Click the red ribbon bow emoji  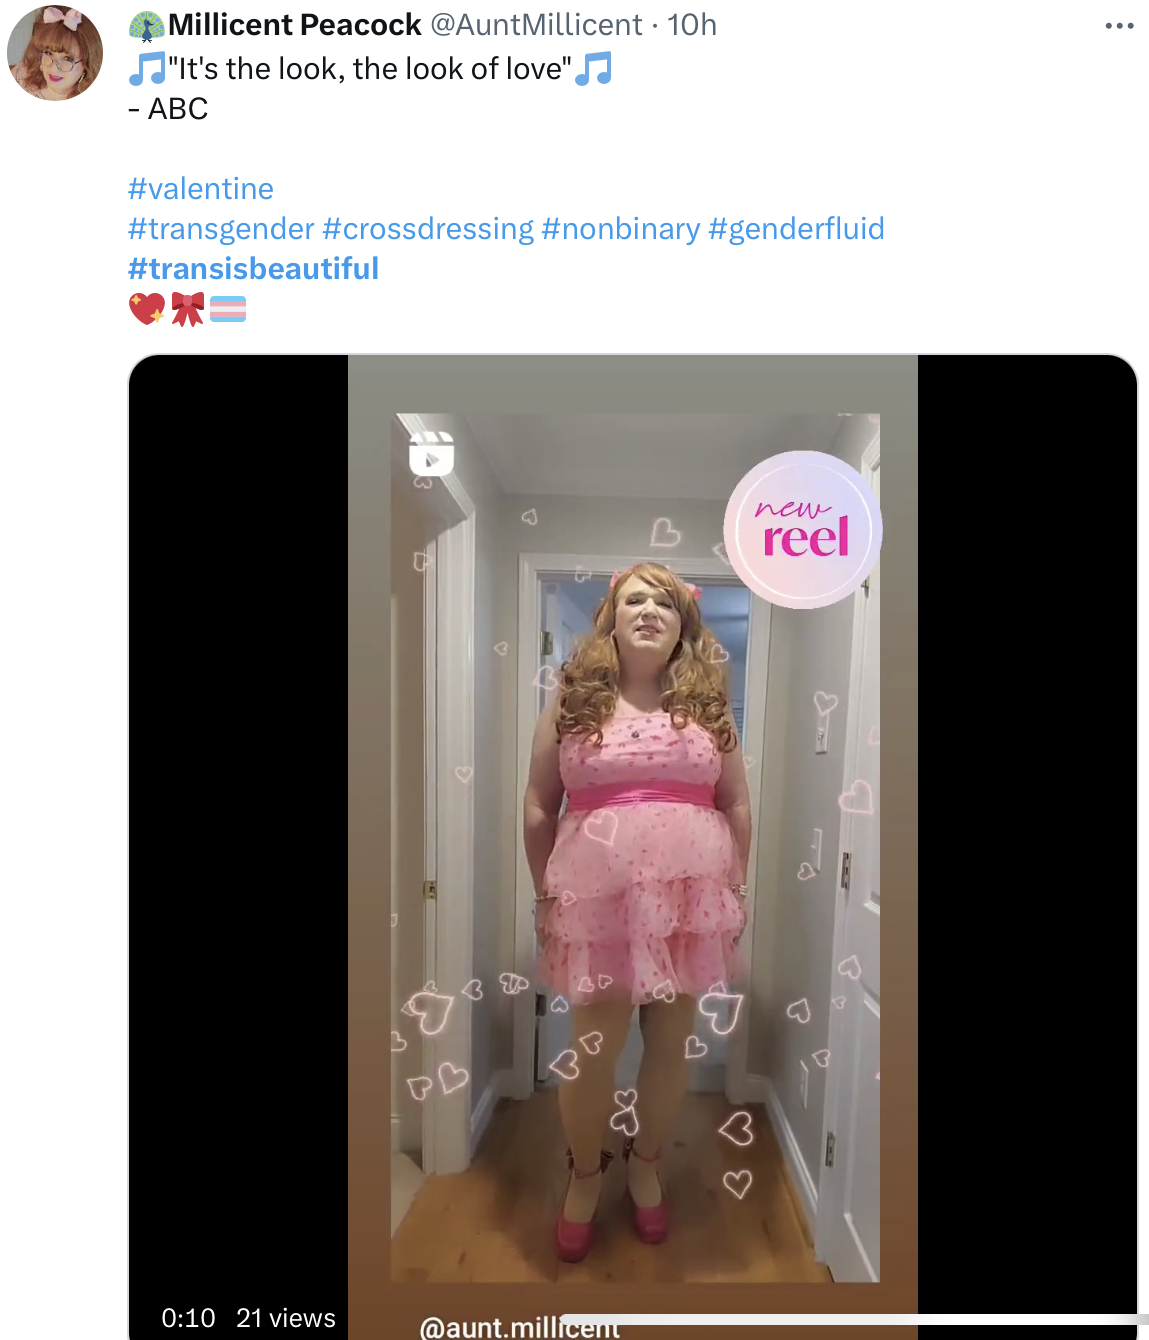click(187, 310)
